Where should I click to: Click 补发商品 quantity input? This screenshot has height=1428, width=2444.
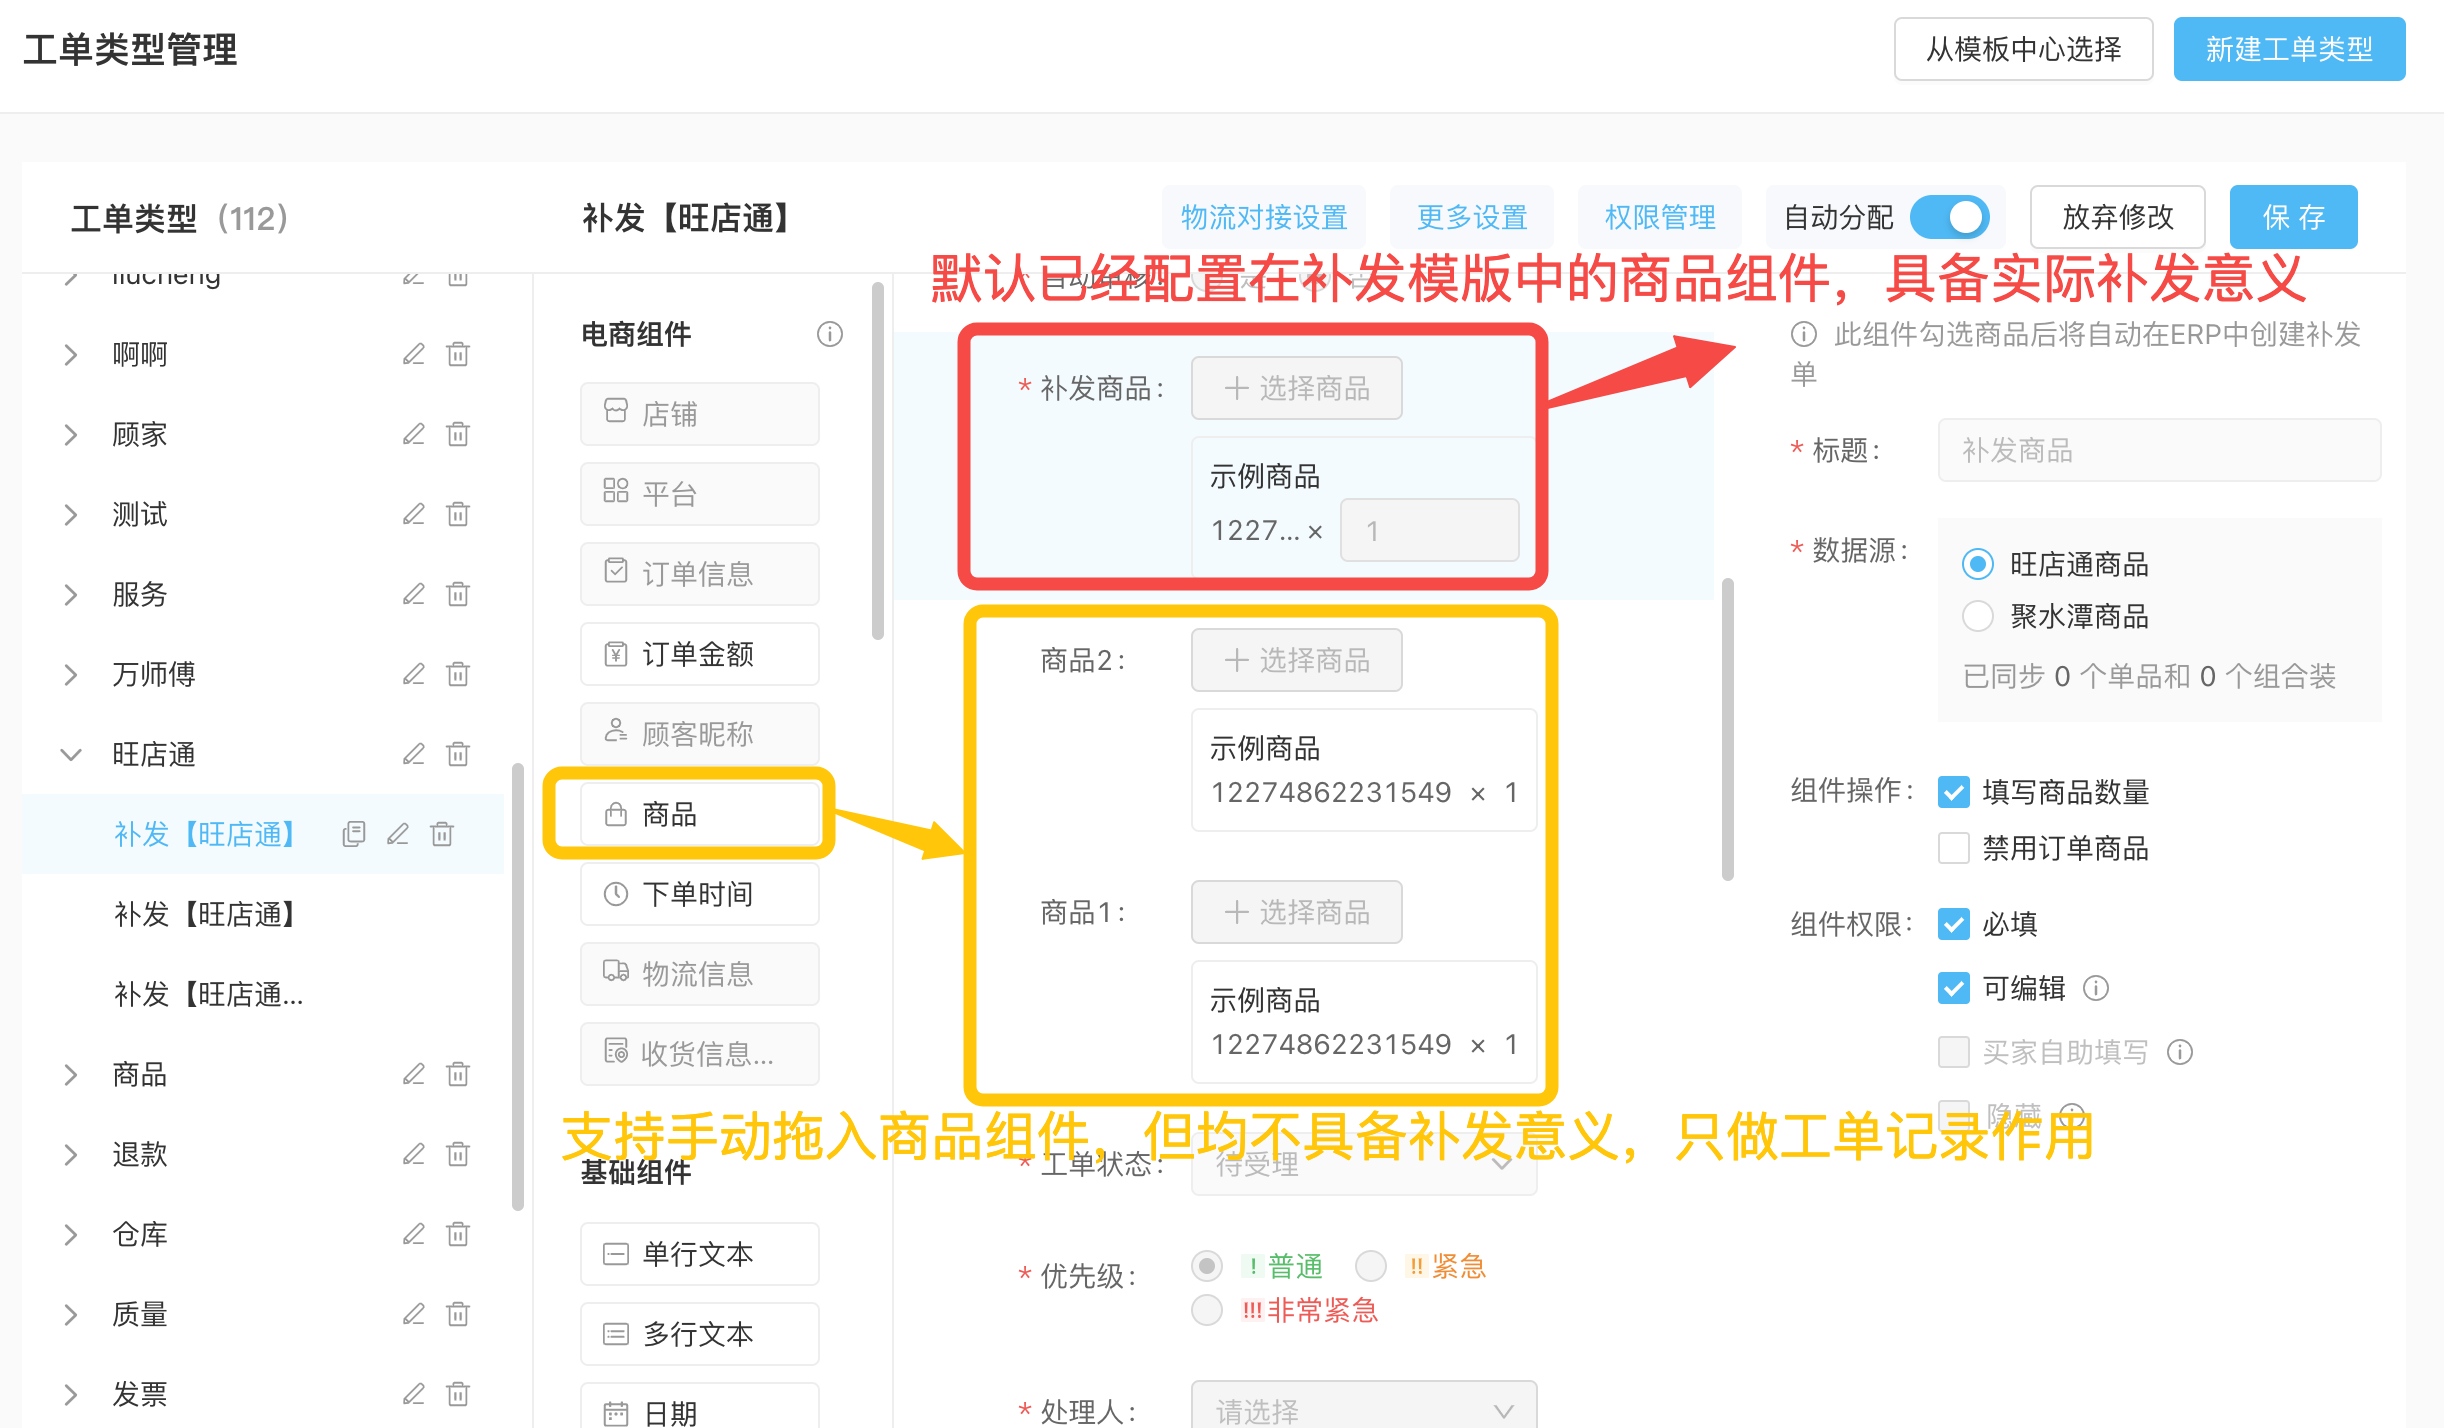pos(1429,530)
